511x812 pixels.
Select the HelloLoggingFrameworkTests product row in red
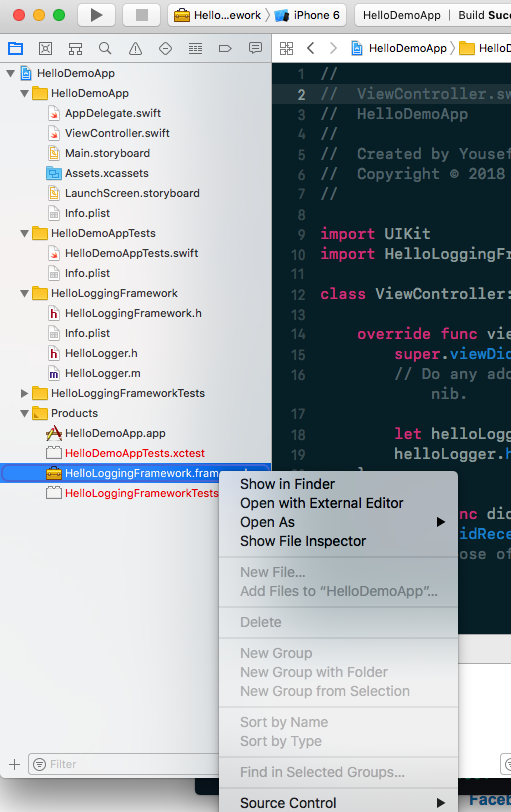(141, 494)
